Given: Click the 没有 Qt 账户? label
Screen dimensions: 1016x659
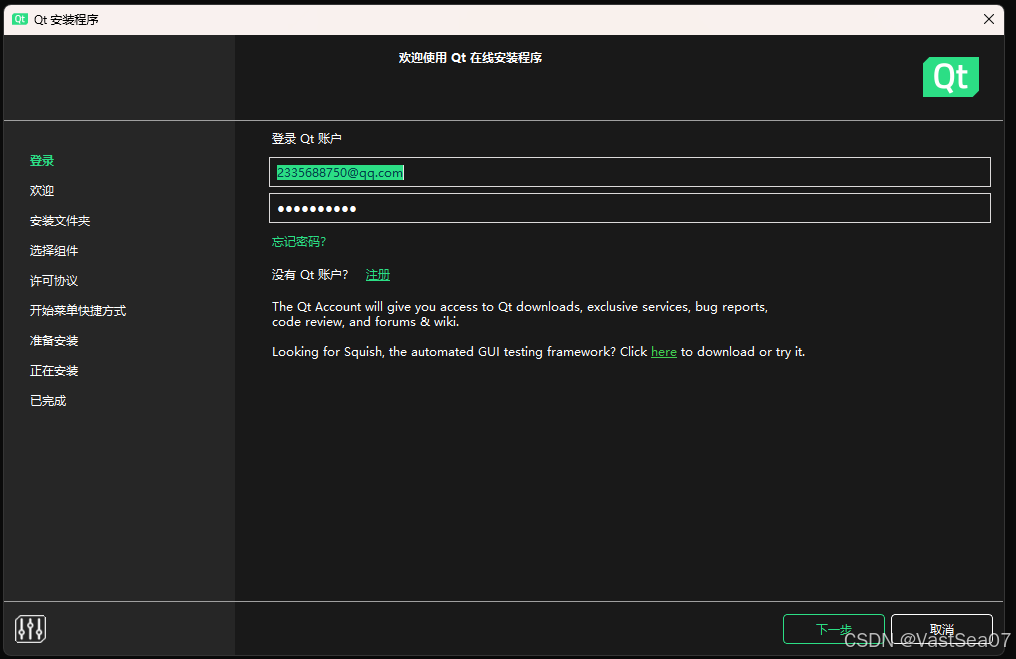Looking at the screenshot, I should tap(310, 275).
